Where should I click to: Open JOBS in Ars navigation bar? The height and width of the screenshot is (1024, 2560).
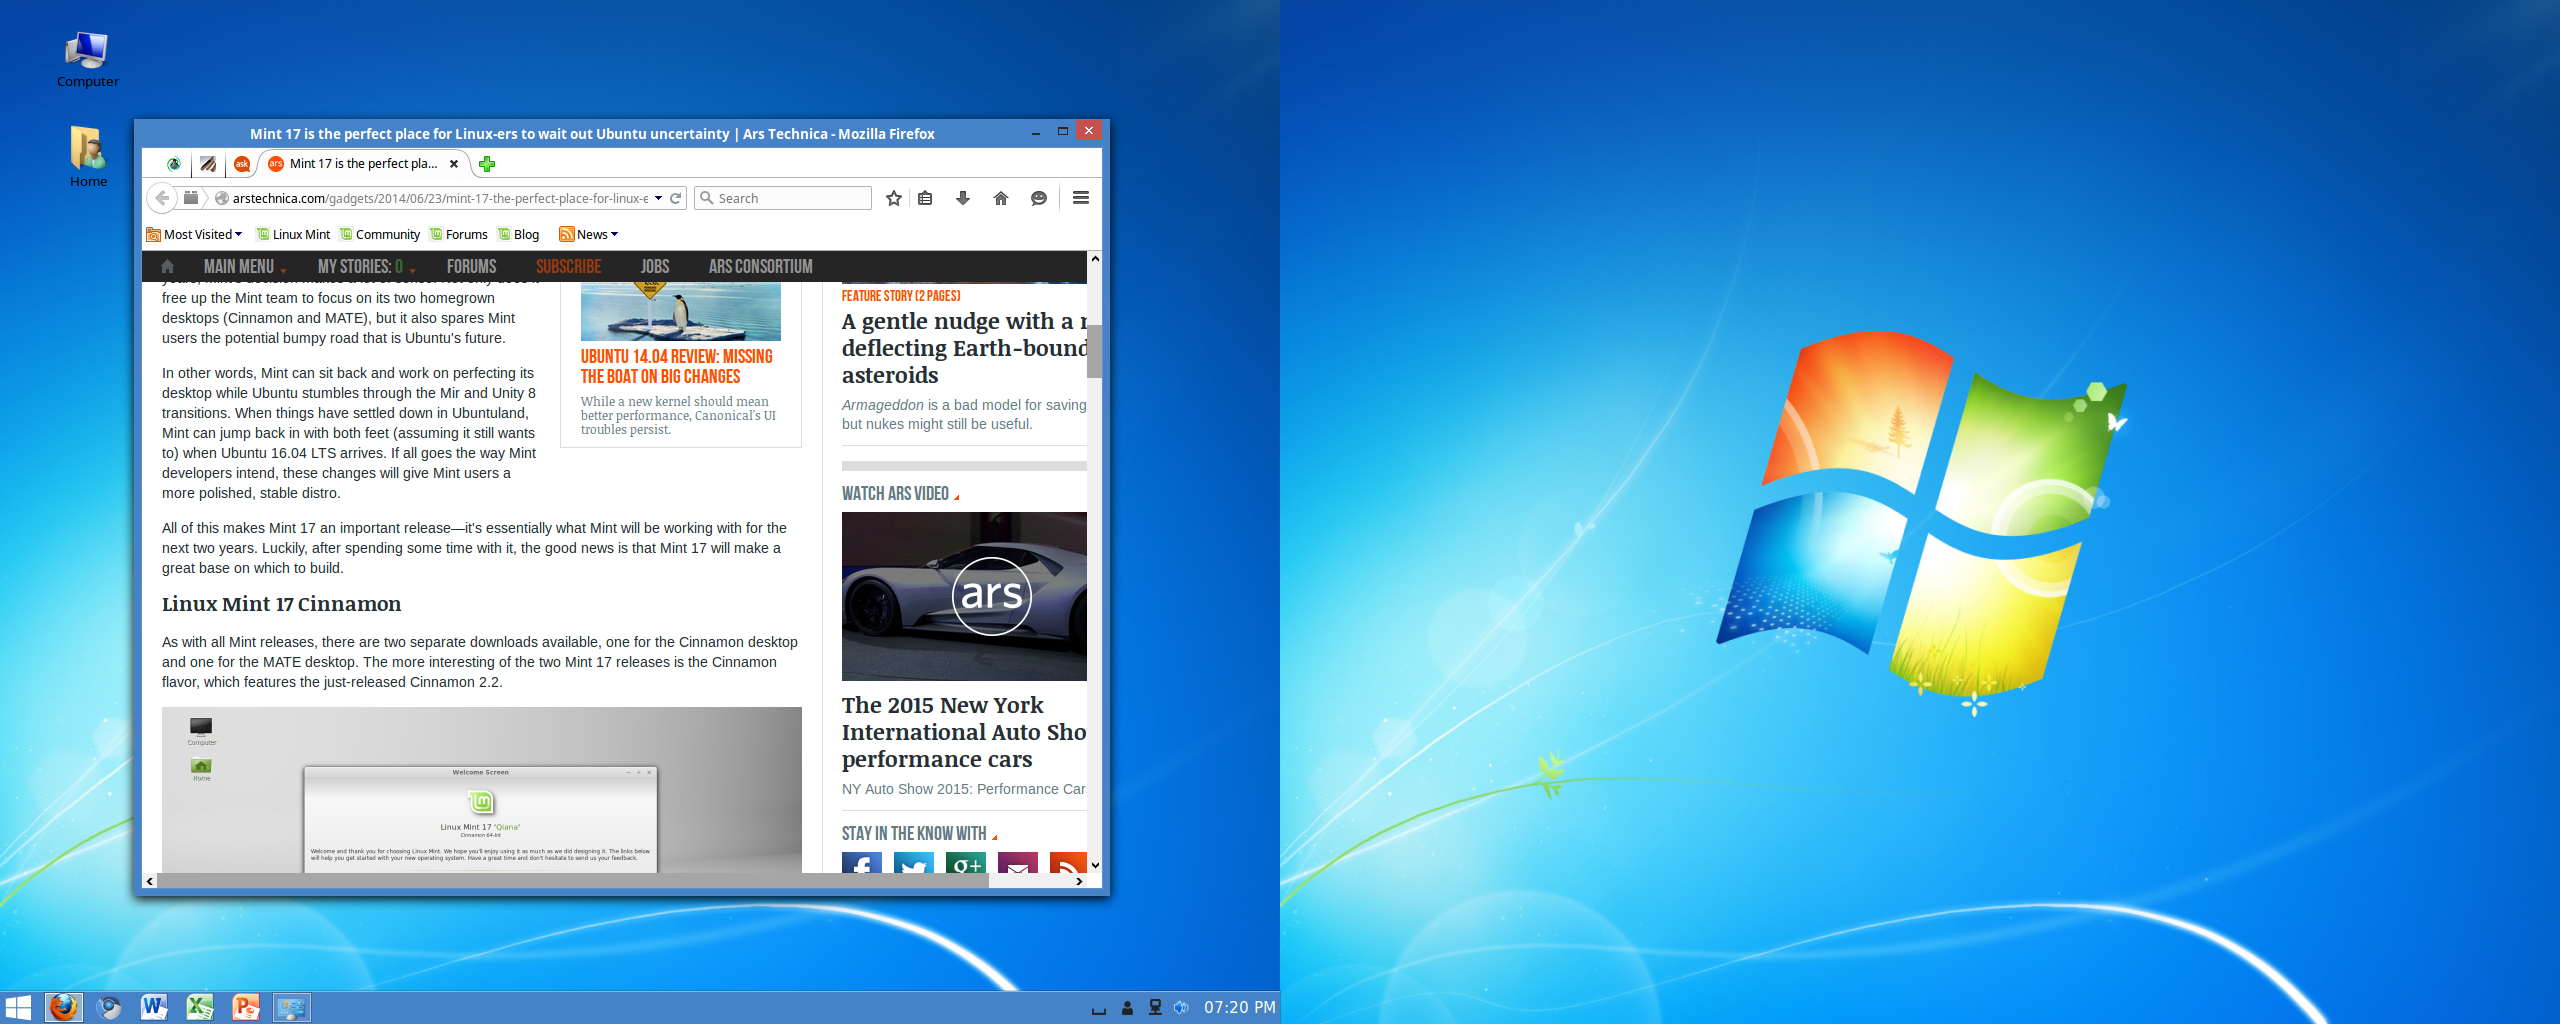pyautogui.click(x=654, y=267)
